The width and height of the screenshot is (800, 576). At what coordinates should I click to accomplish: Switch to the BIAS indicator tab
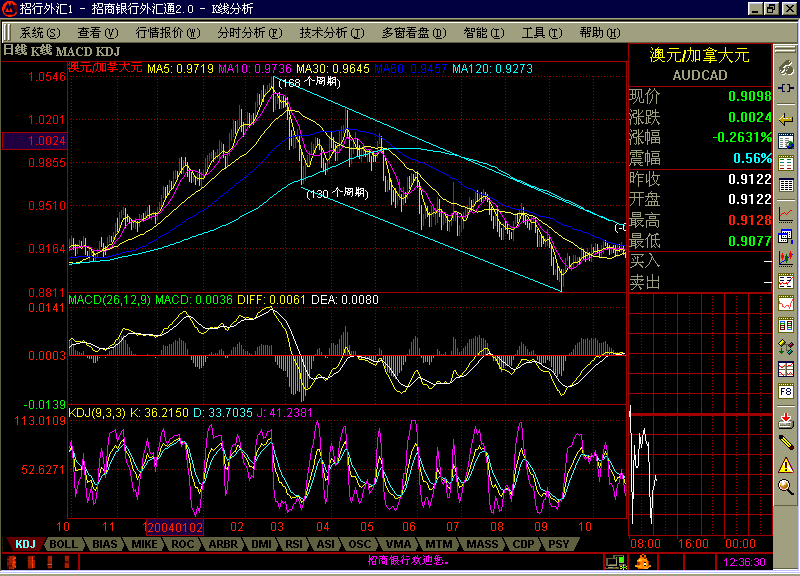pyautogui.click(x=105, y=544)
